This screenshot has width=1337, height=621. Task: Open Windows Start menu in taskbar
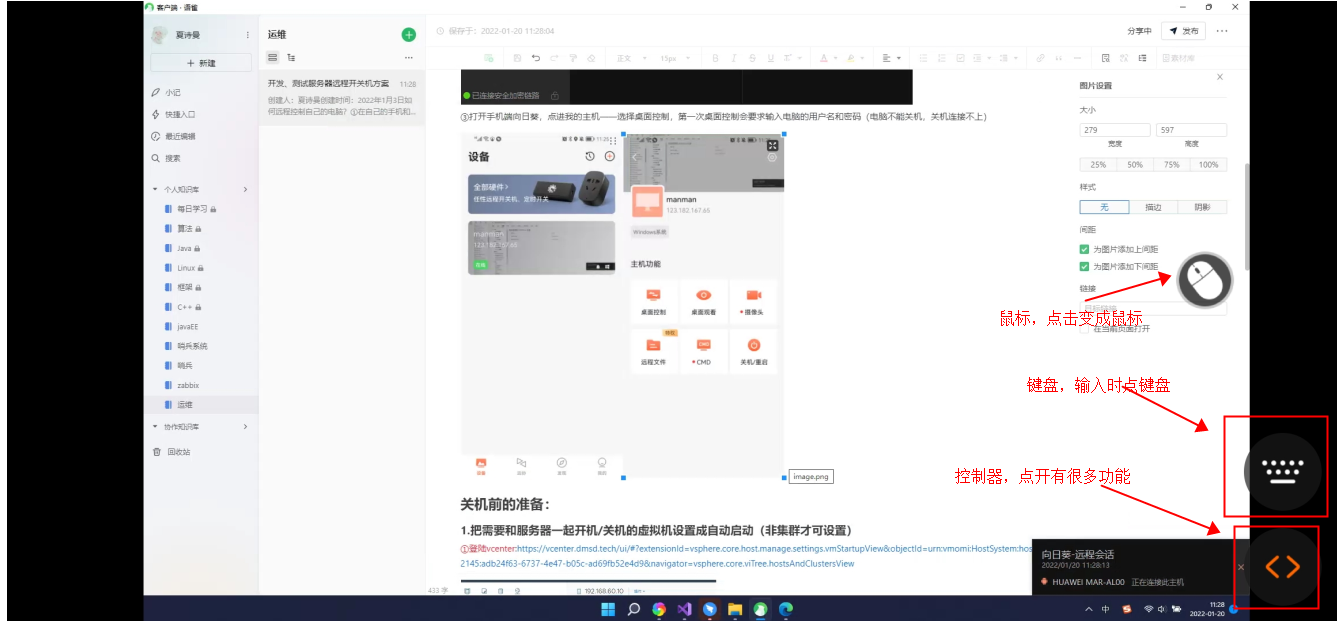tap(608, 608)
